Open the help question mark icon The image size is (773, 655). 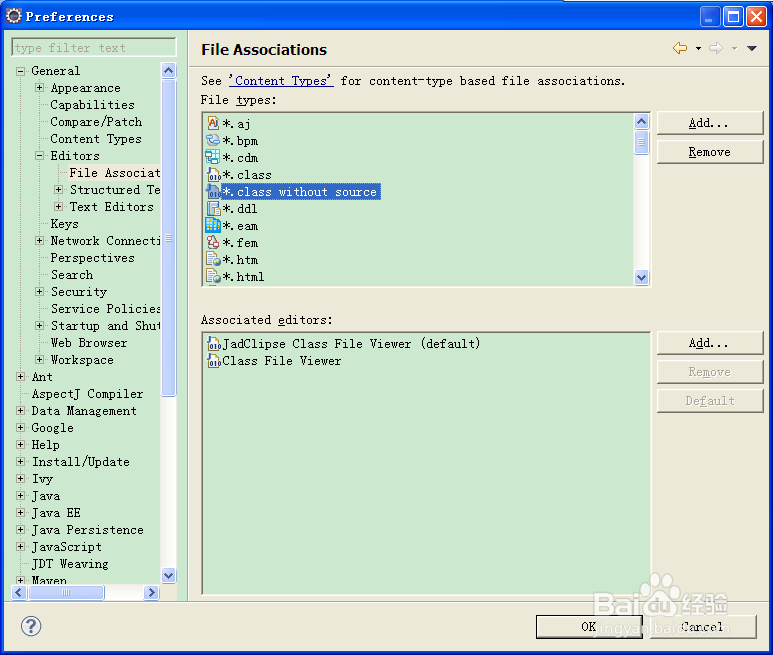click(31, 626)
